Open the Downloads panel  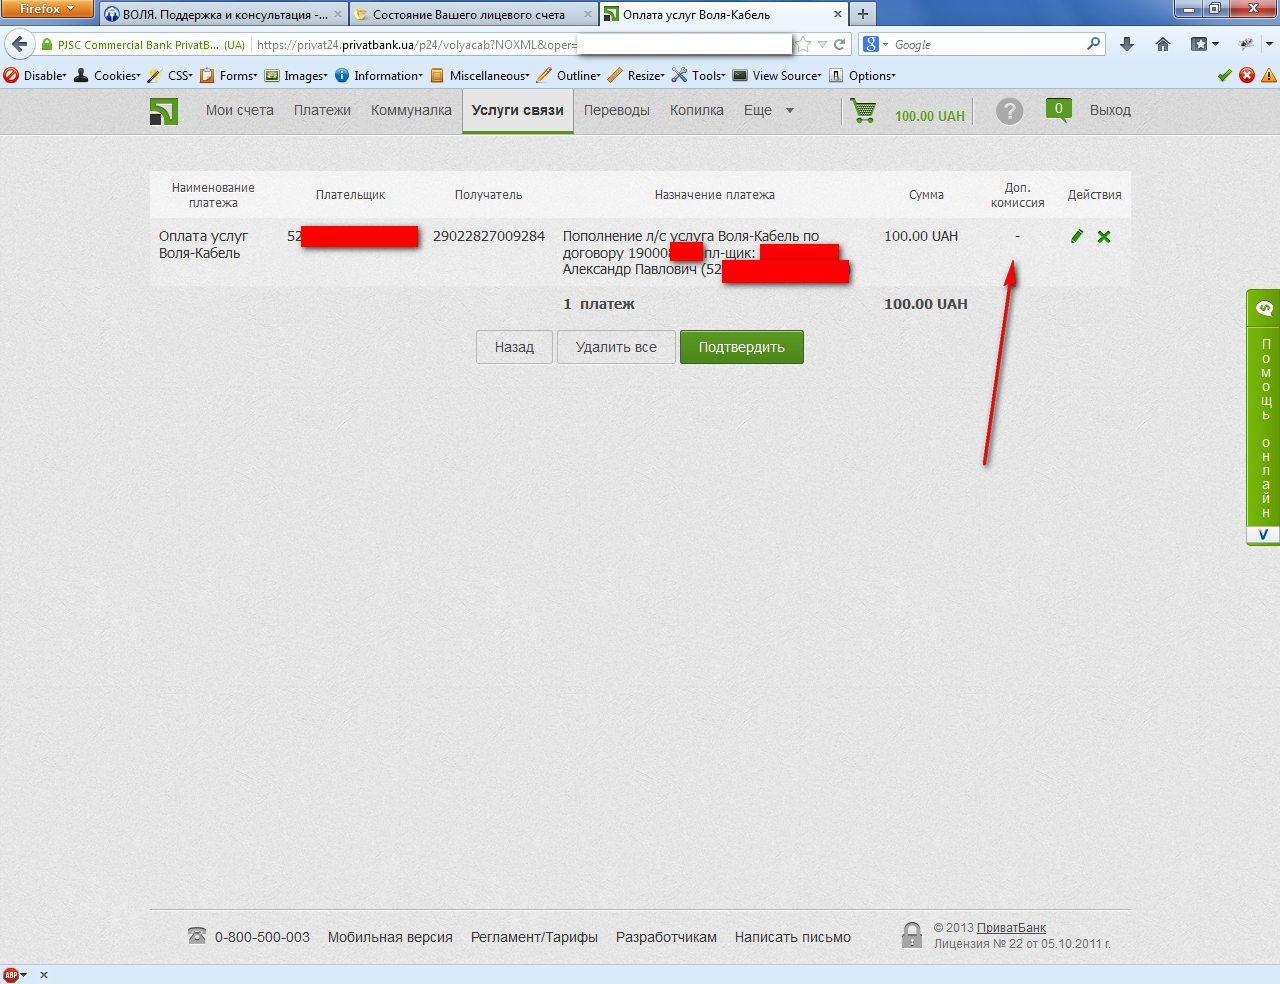1127,44
